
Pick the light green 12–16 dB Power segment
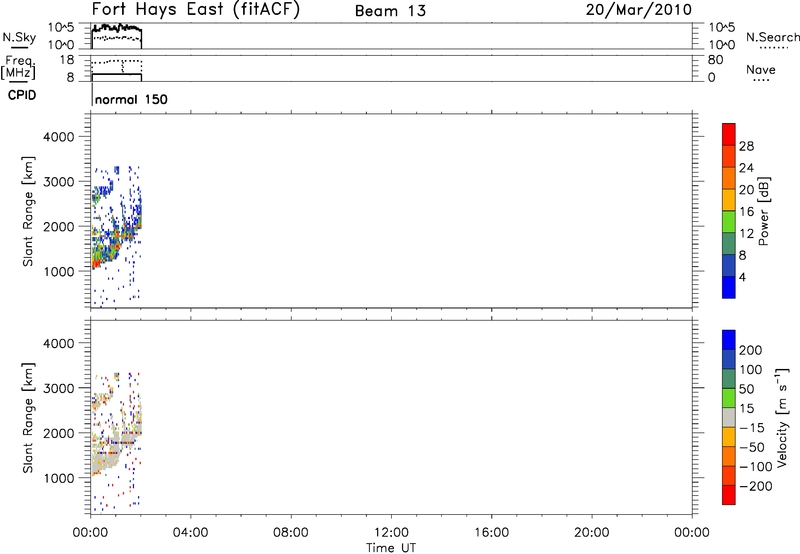(x=729, y=221)
